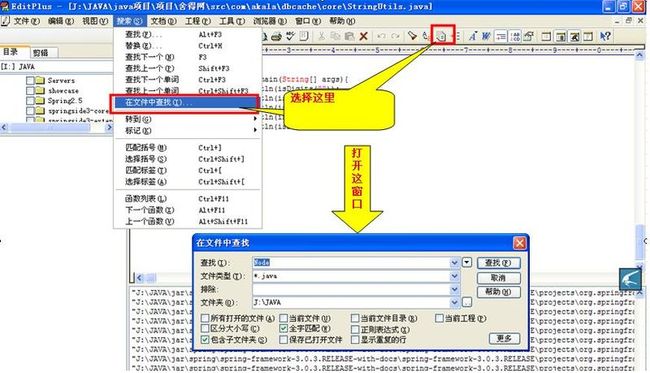Open the '视图' menu
The width and height of the screenshot is (650, 373).
[x=95, y=21]
